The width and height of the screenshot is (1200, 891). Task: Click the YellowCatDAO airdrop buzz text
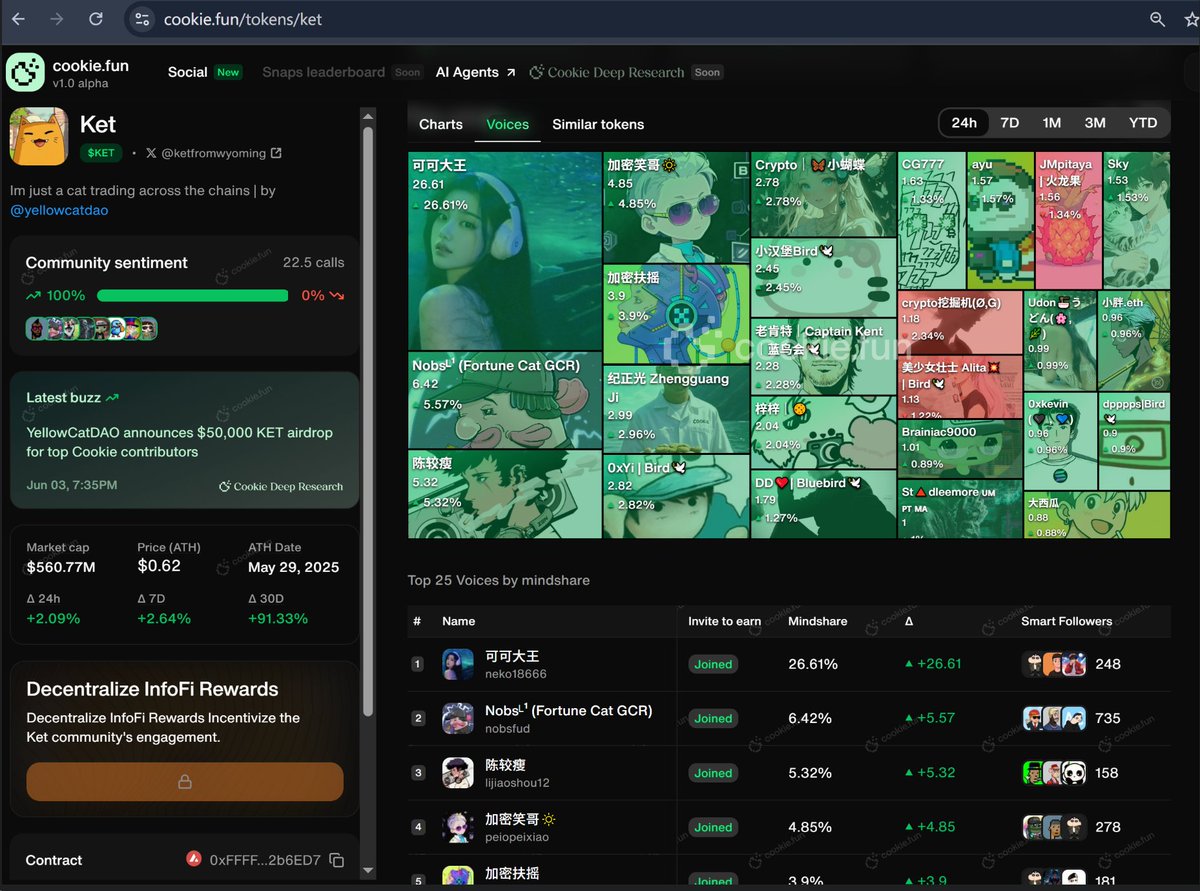[x=179, y=442]
